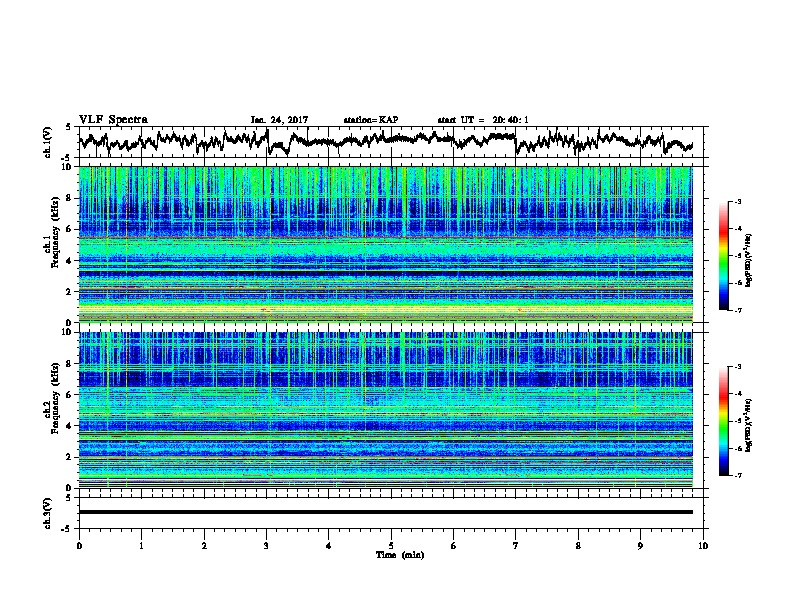The image size is (792, 612).
Task: Click time axis tick label "10"
Action: coord(703,545)
